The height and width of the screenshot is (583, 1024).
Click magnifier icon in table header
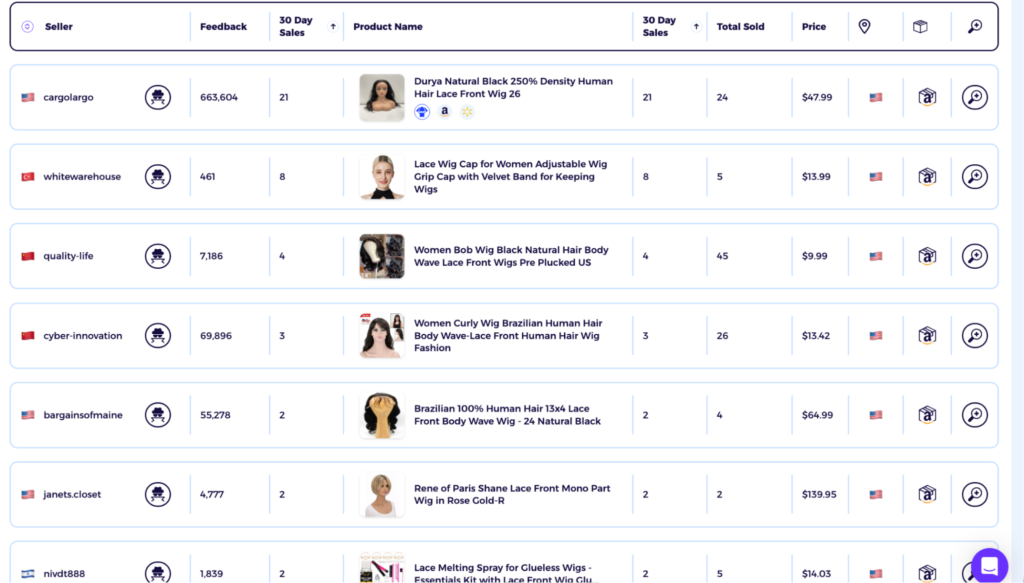coord(975,26)
